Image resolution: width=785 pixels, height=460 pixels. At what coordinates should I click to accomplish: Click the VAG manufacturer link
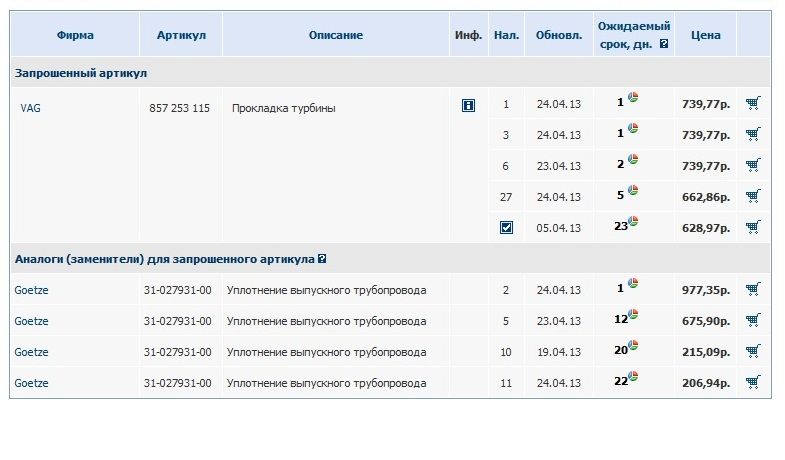[30, 108]
